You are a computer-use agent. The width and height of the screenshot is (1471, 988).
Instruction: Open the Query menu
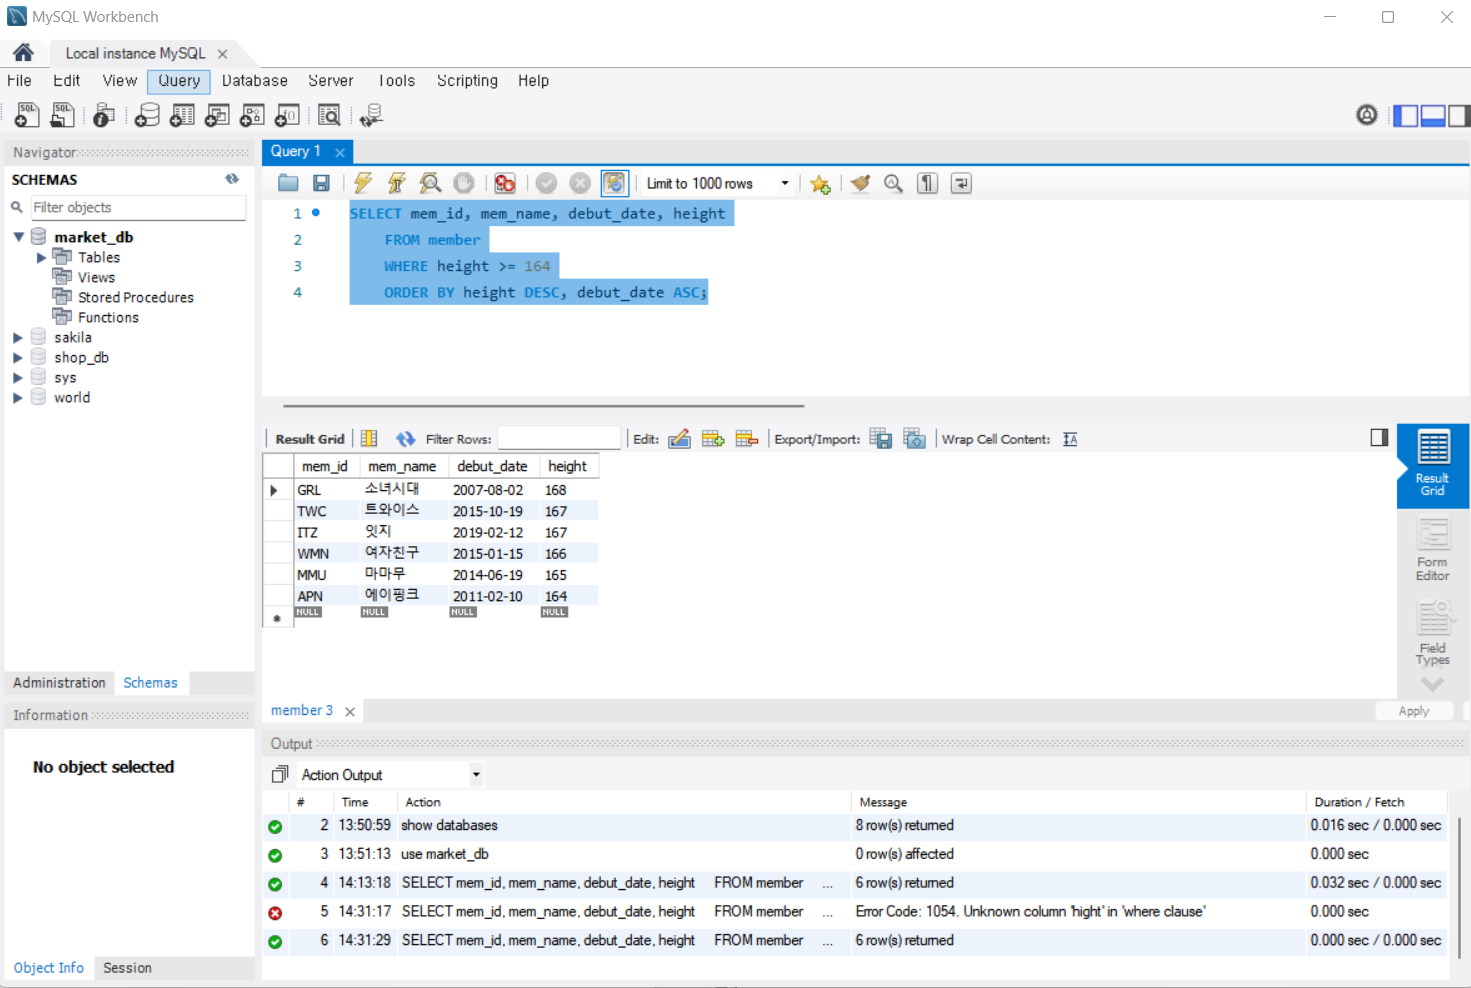click(179, 81)
